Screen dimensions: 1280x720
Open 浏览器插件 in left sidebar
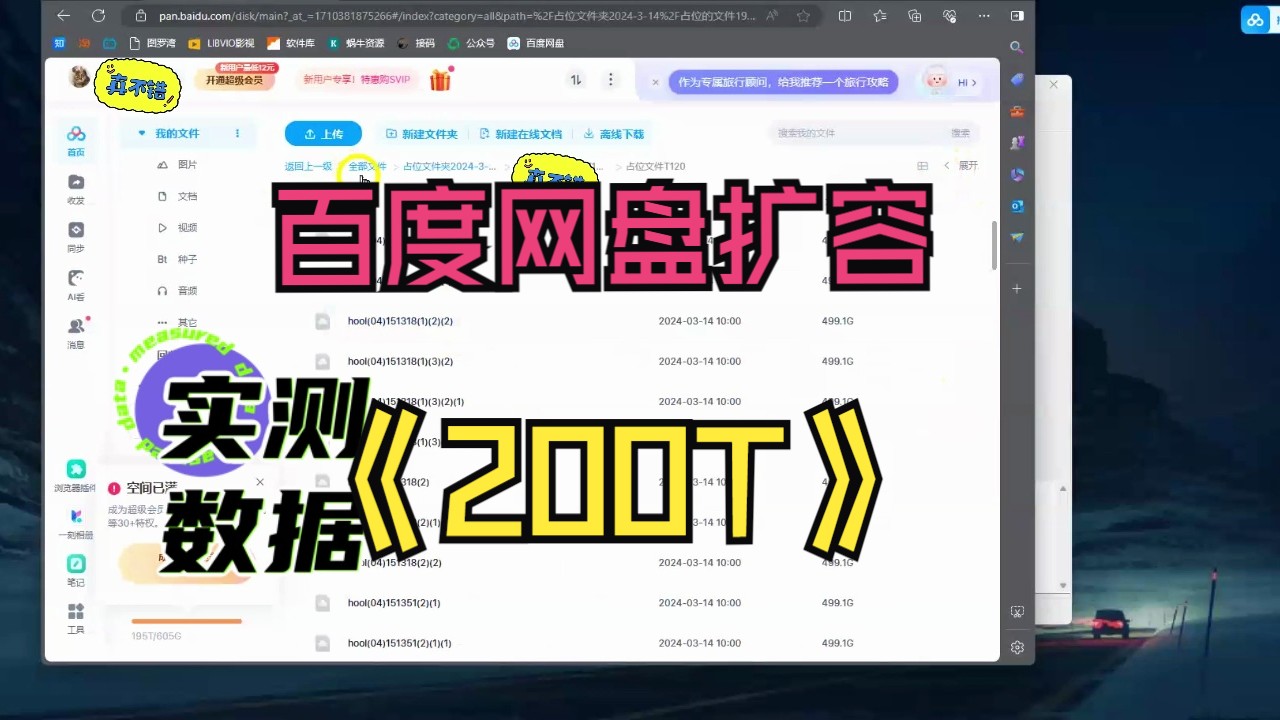tap(76, 477)
